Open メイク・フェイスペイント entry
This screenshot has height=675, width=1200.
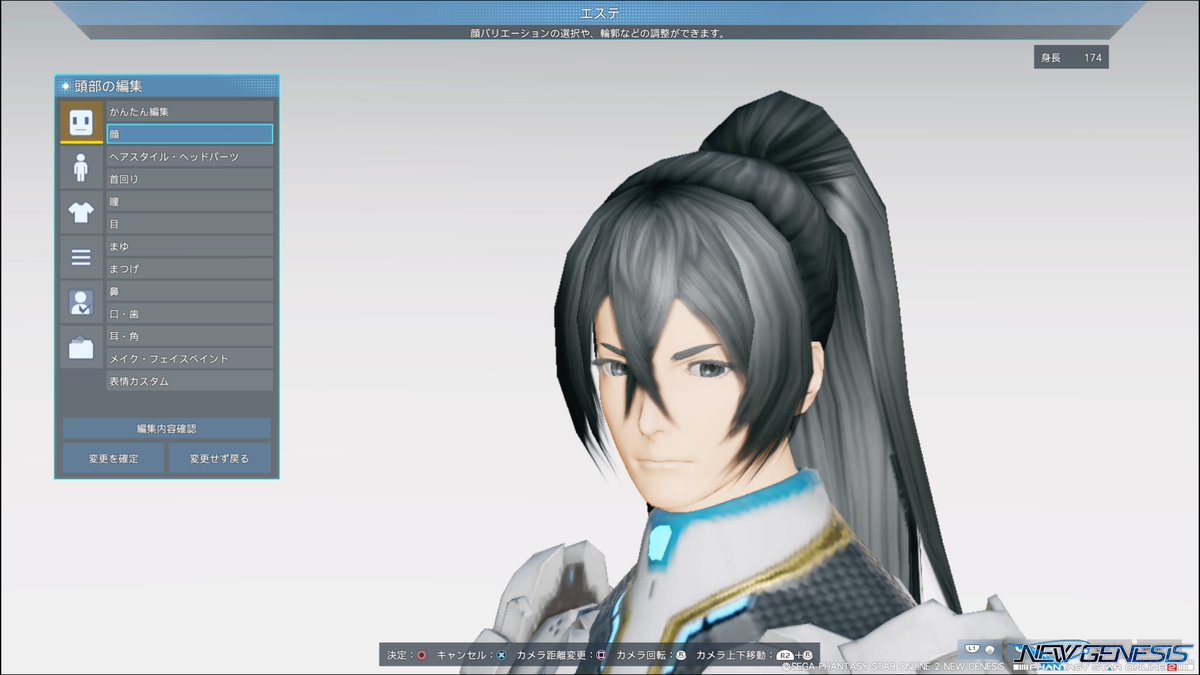pyautogui.click(x=189, y=358)
